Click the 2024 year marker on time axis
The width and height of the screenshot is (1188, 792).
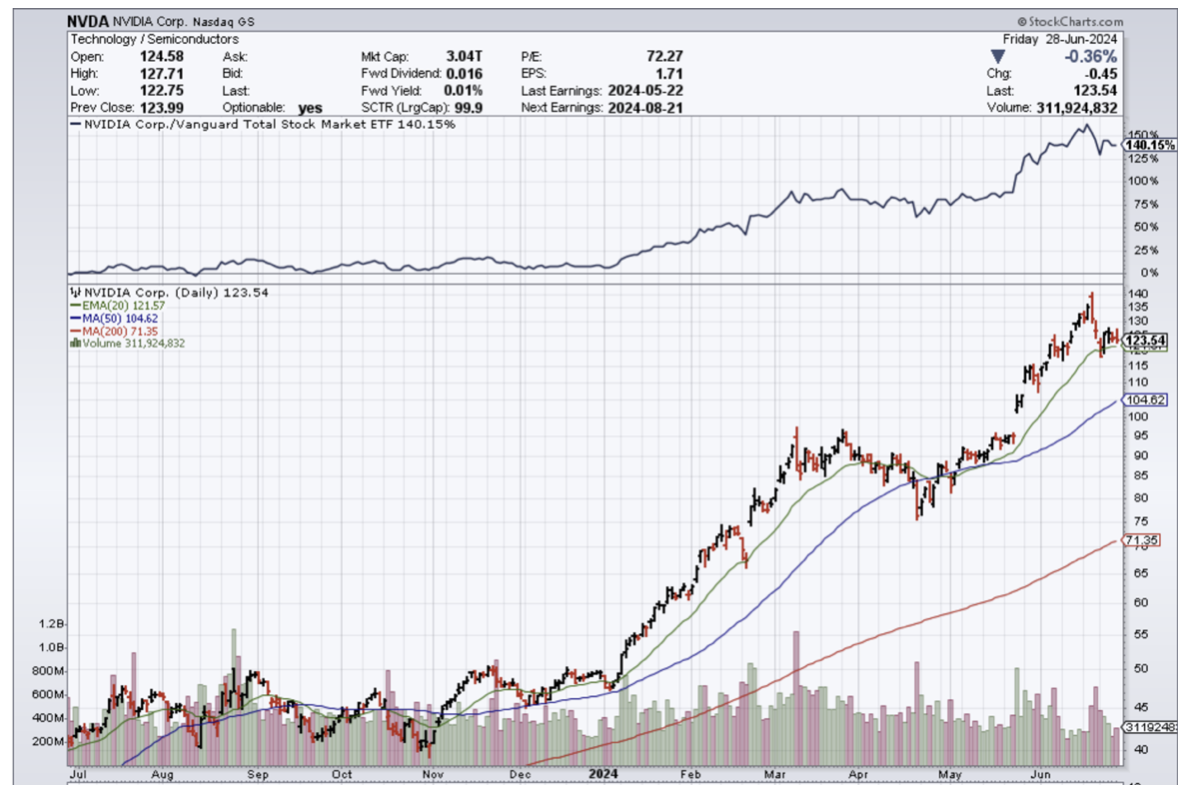coord(603,774)
